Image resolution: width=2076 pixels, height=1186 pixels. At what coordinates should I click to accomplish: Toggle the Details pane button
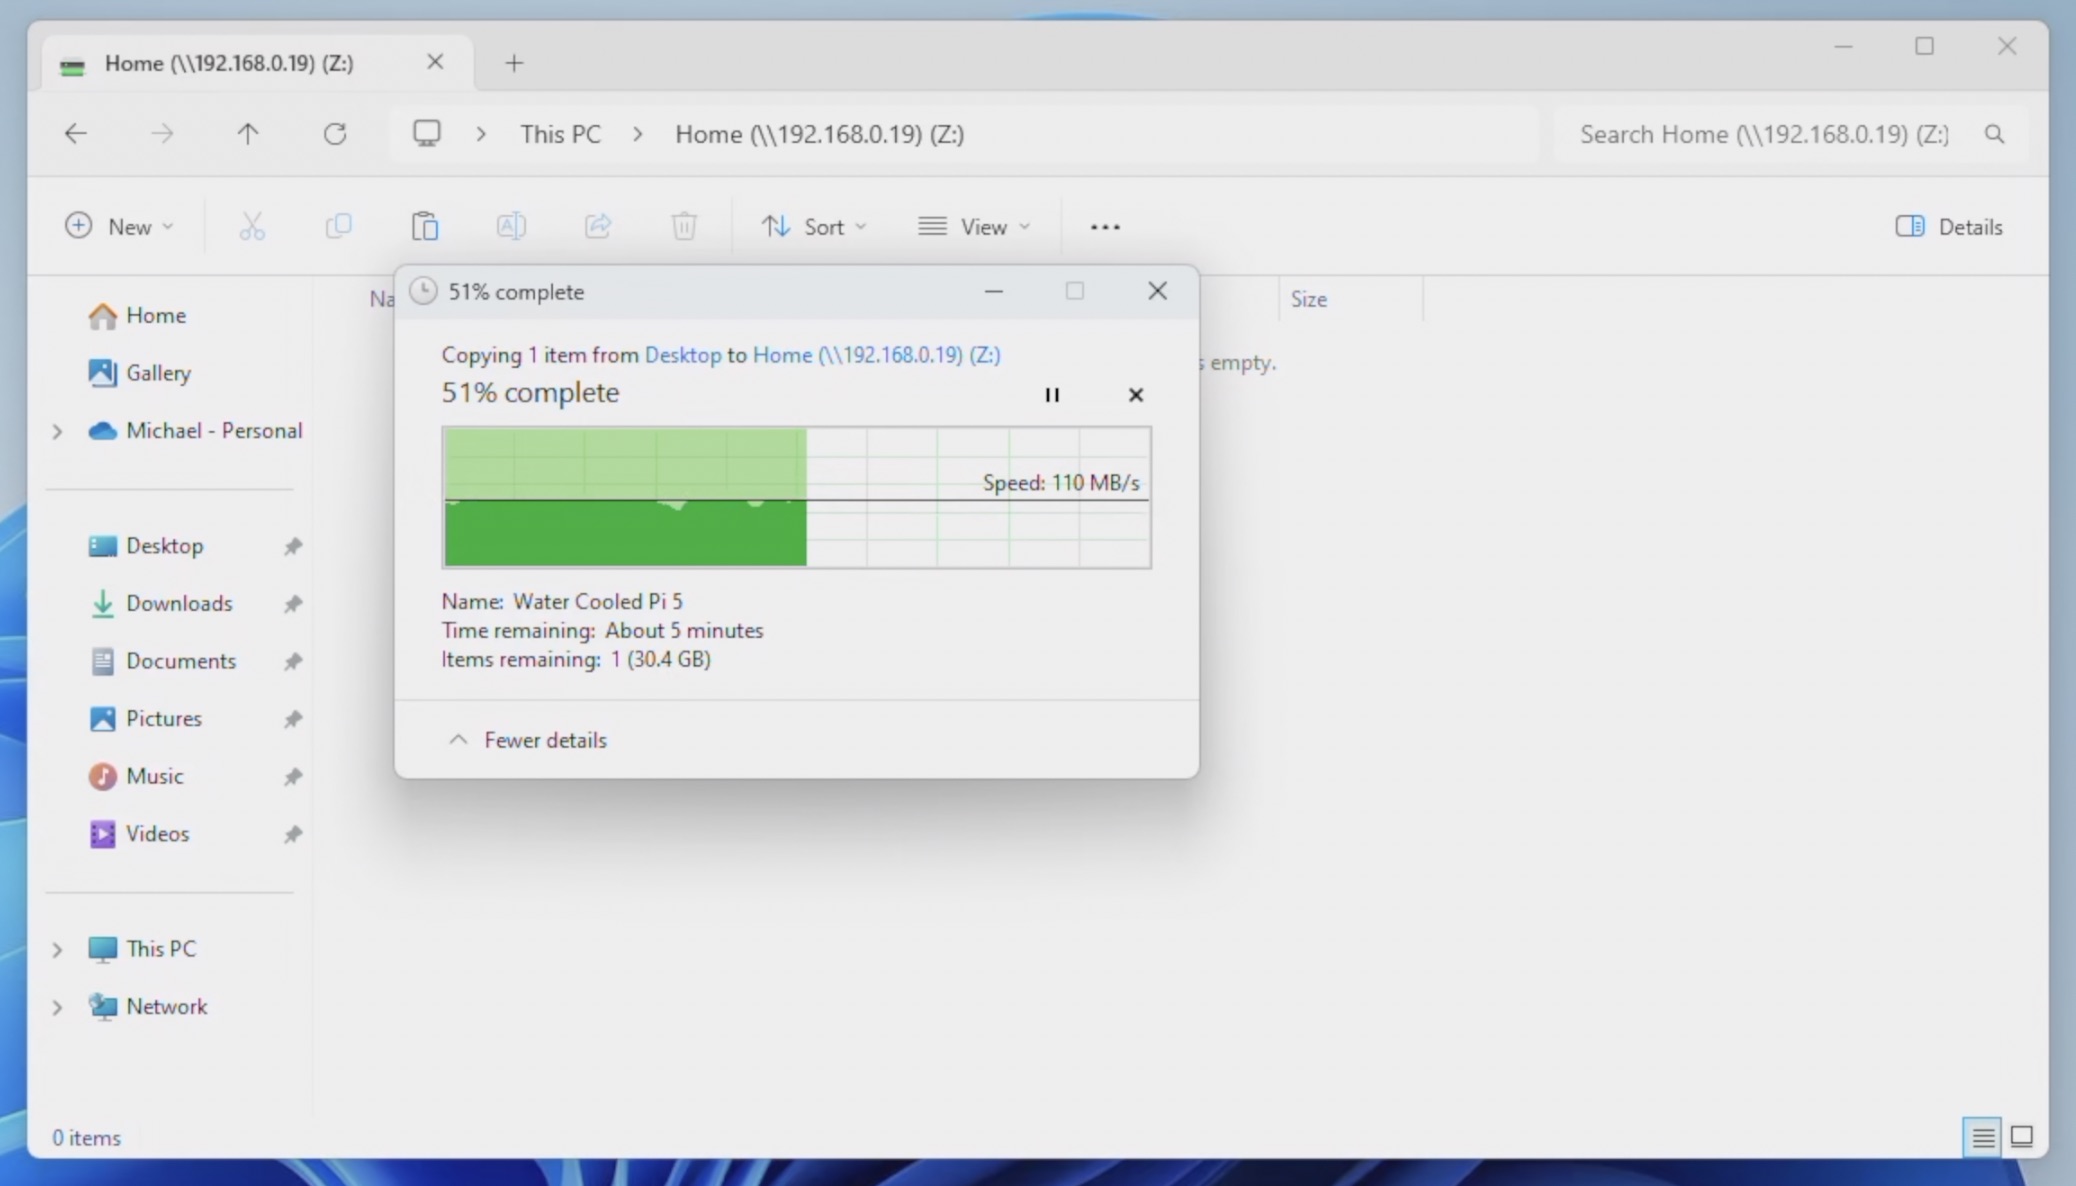(1949, 227)
